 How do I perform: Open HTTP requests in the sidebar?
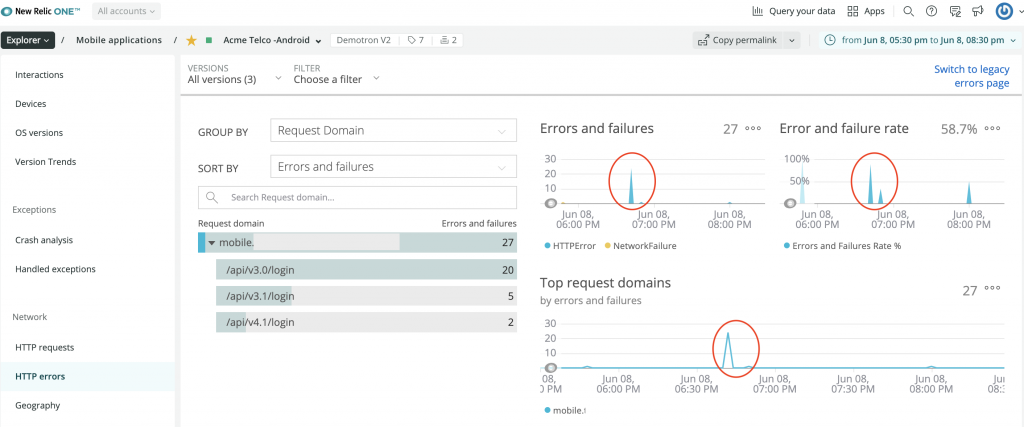point(44,347)
